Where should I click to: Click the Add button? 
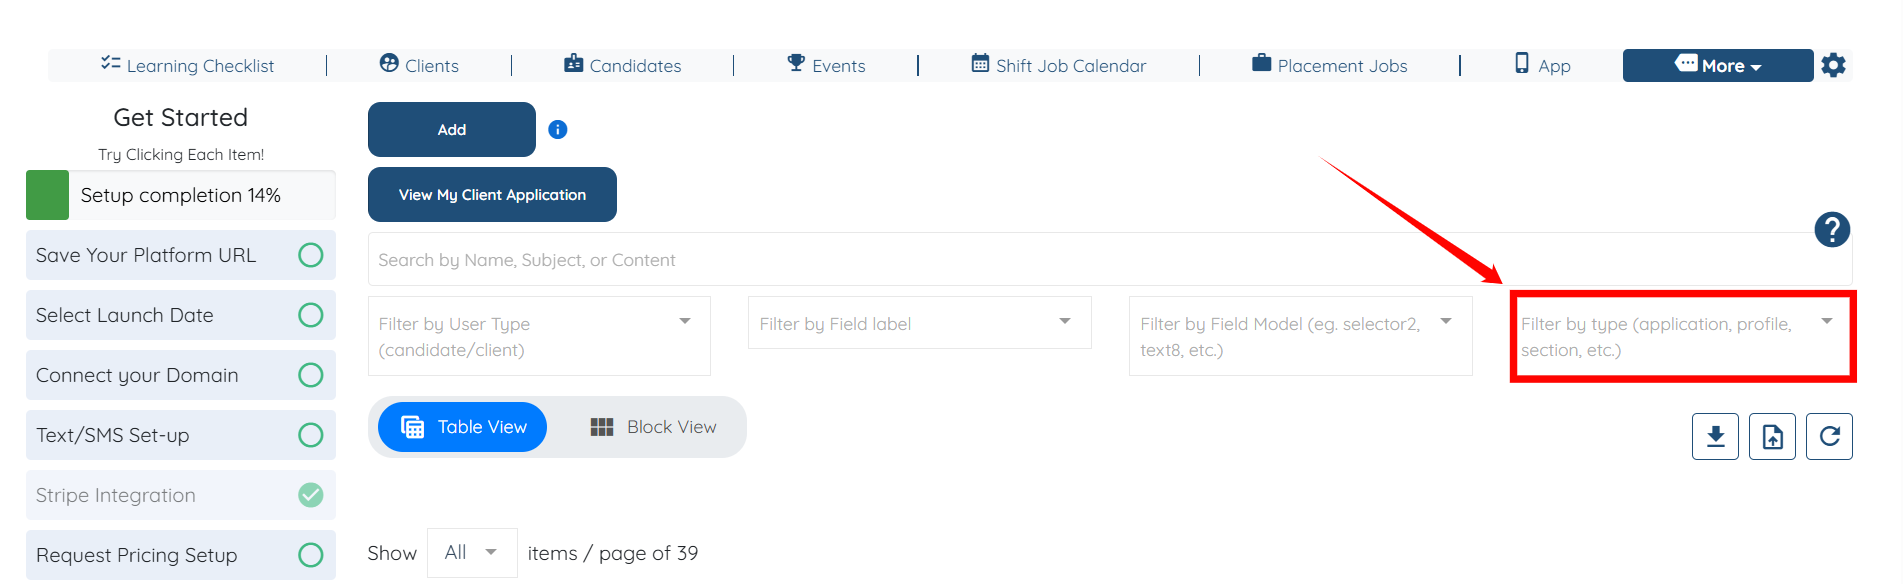(x=451, y=130)
